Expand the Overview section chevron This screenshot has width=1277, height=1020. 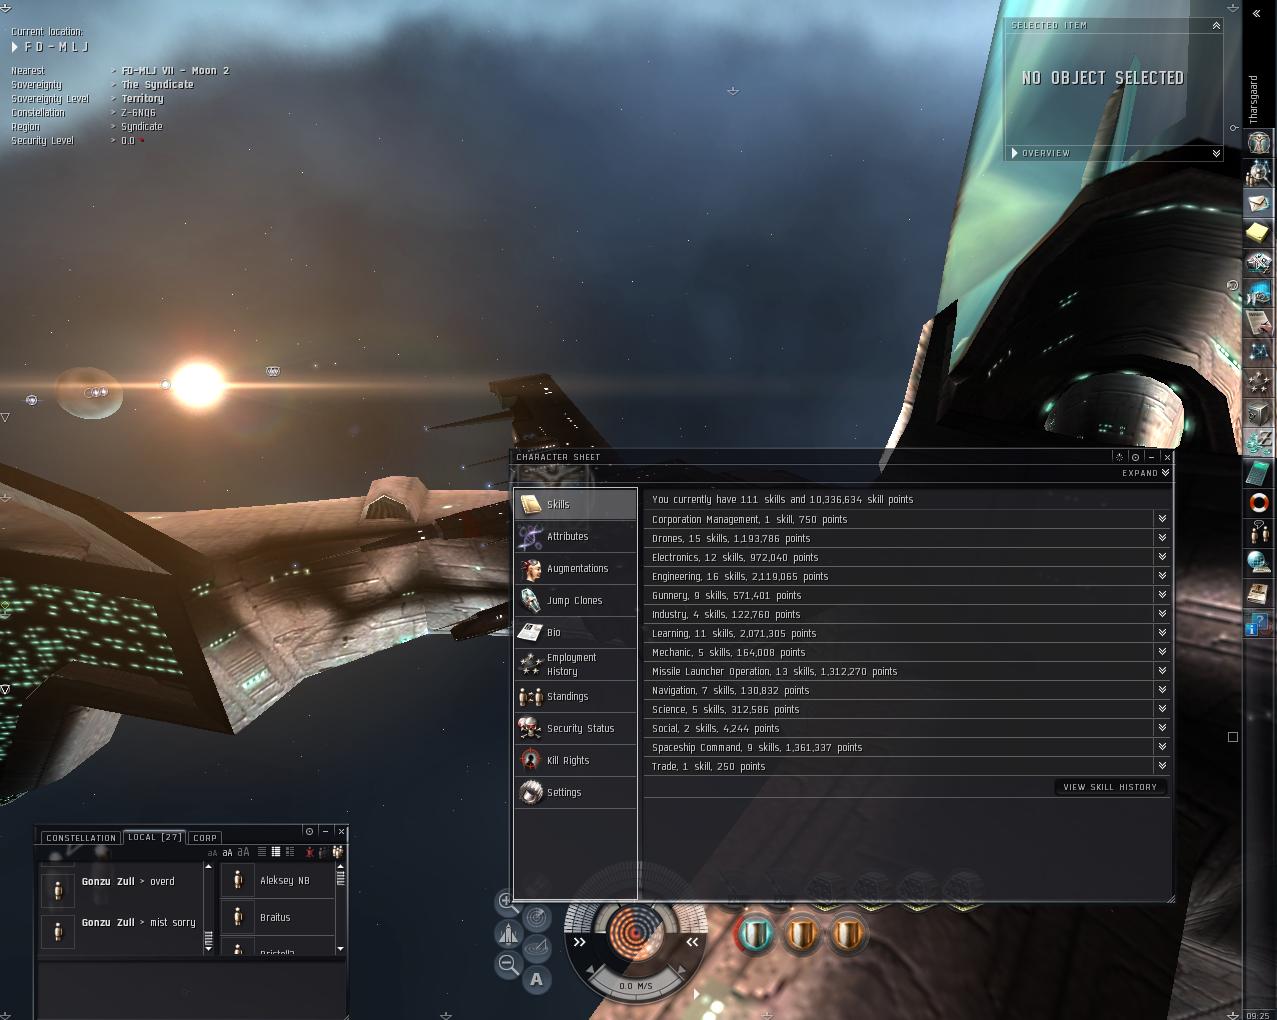[1216, 153]
